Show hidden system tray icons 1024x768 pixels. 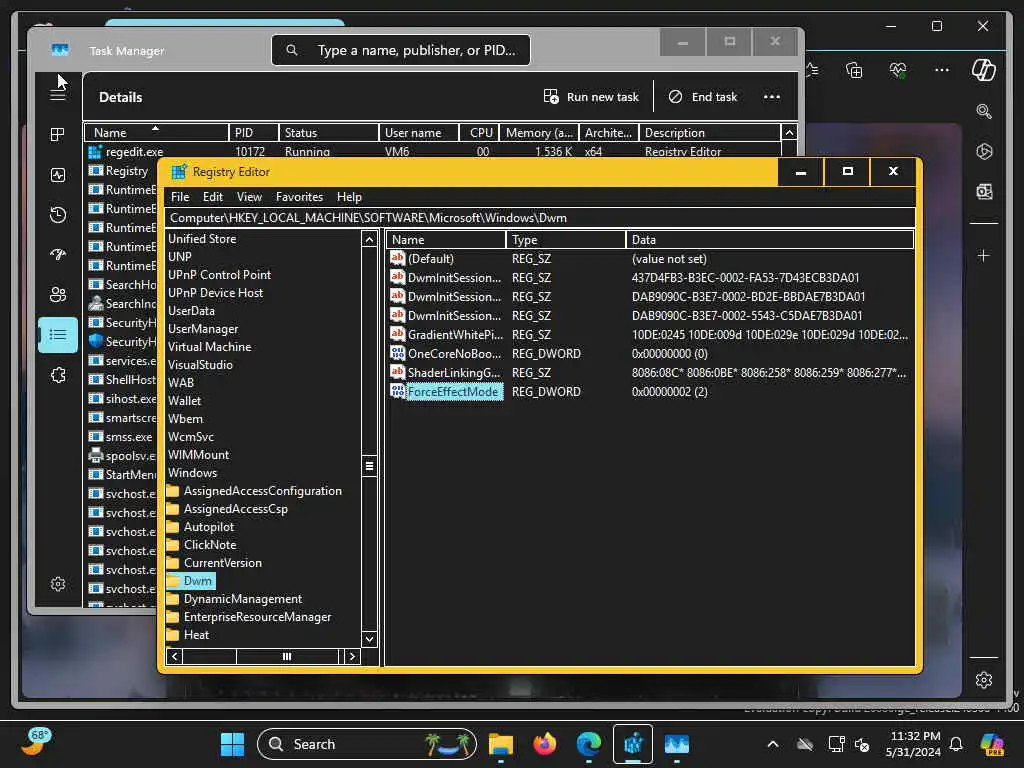point(773,744)
